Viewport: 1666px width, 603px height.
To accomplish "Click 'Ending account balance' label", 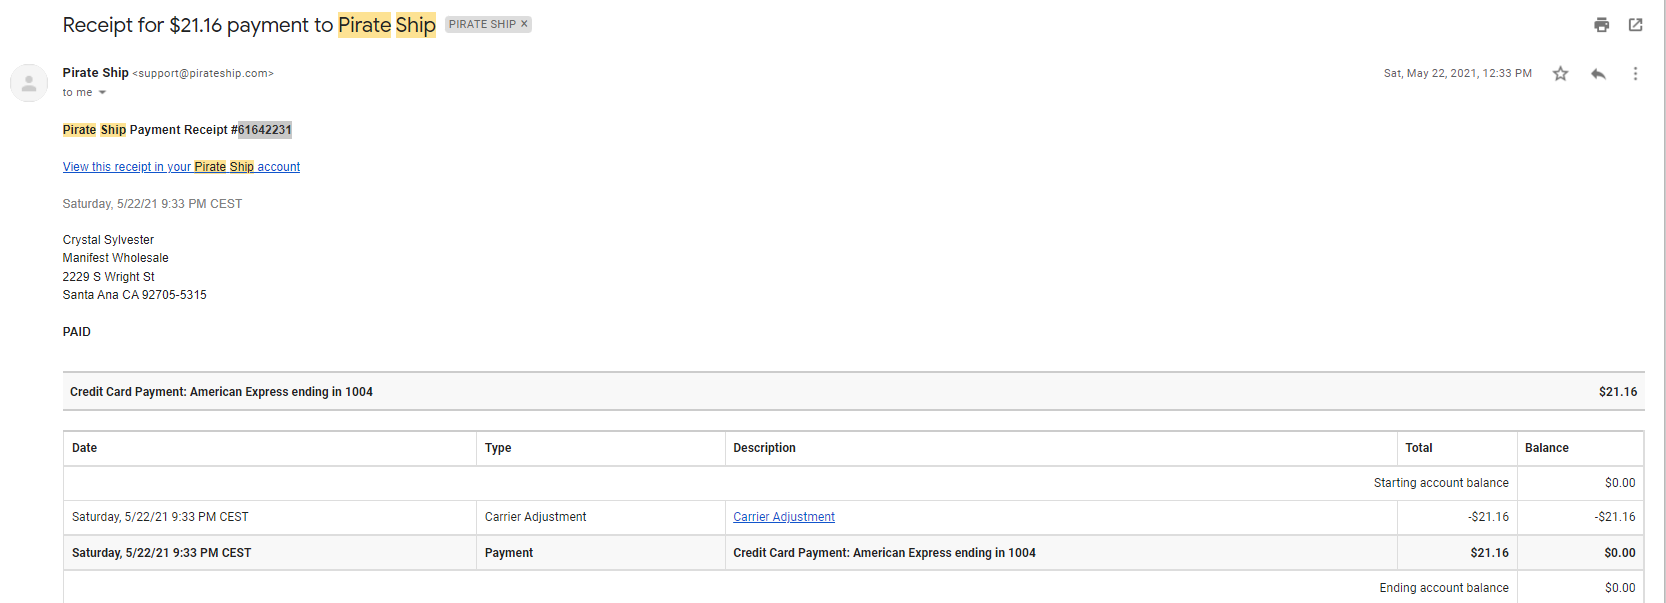I will pyautogui.click(x=1444, y=588).
